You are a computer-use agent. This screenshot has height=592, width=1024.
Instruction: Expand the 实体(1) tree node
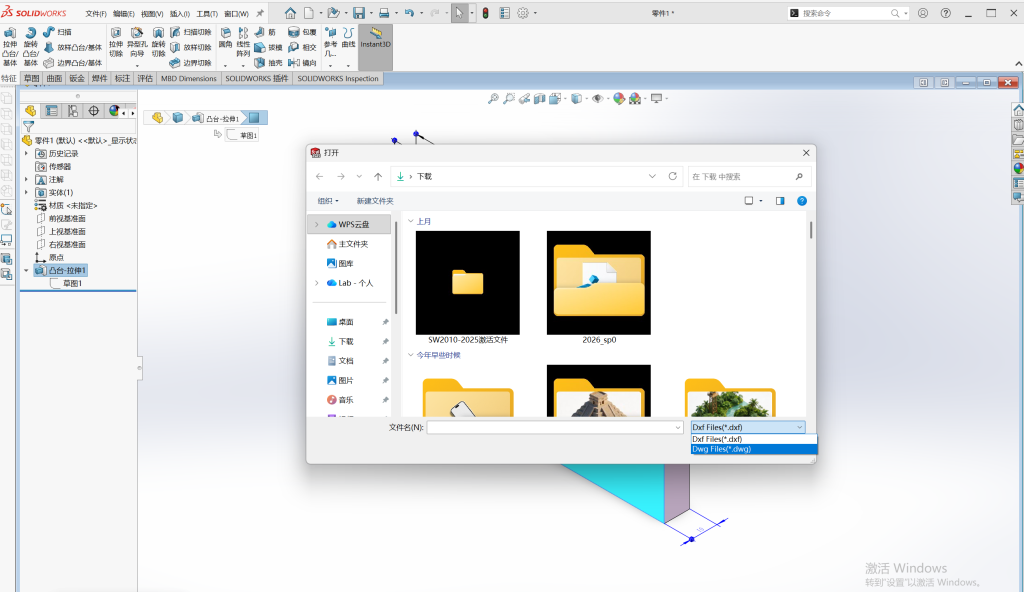click(x=27, y=193)
